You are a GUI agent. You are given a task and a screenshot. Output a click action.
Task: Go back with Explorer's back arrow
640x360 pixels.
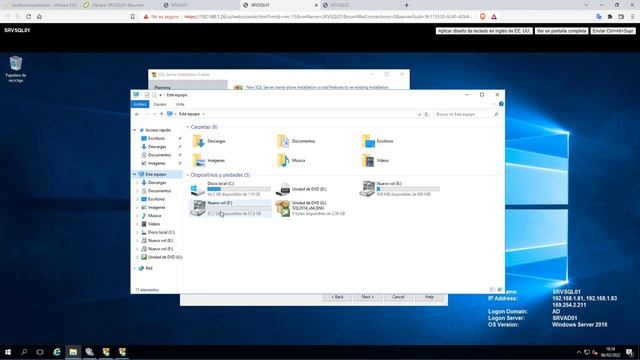click(x=137, y=114)
